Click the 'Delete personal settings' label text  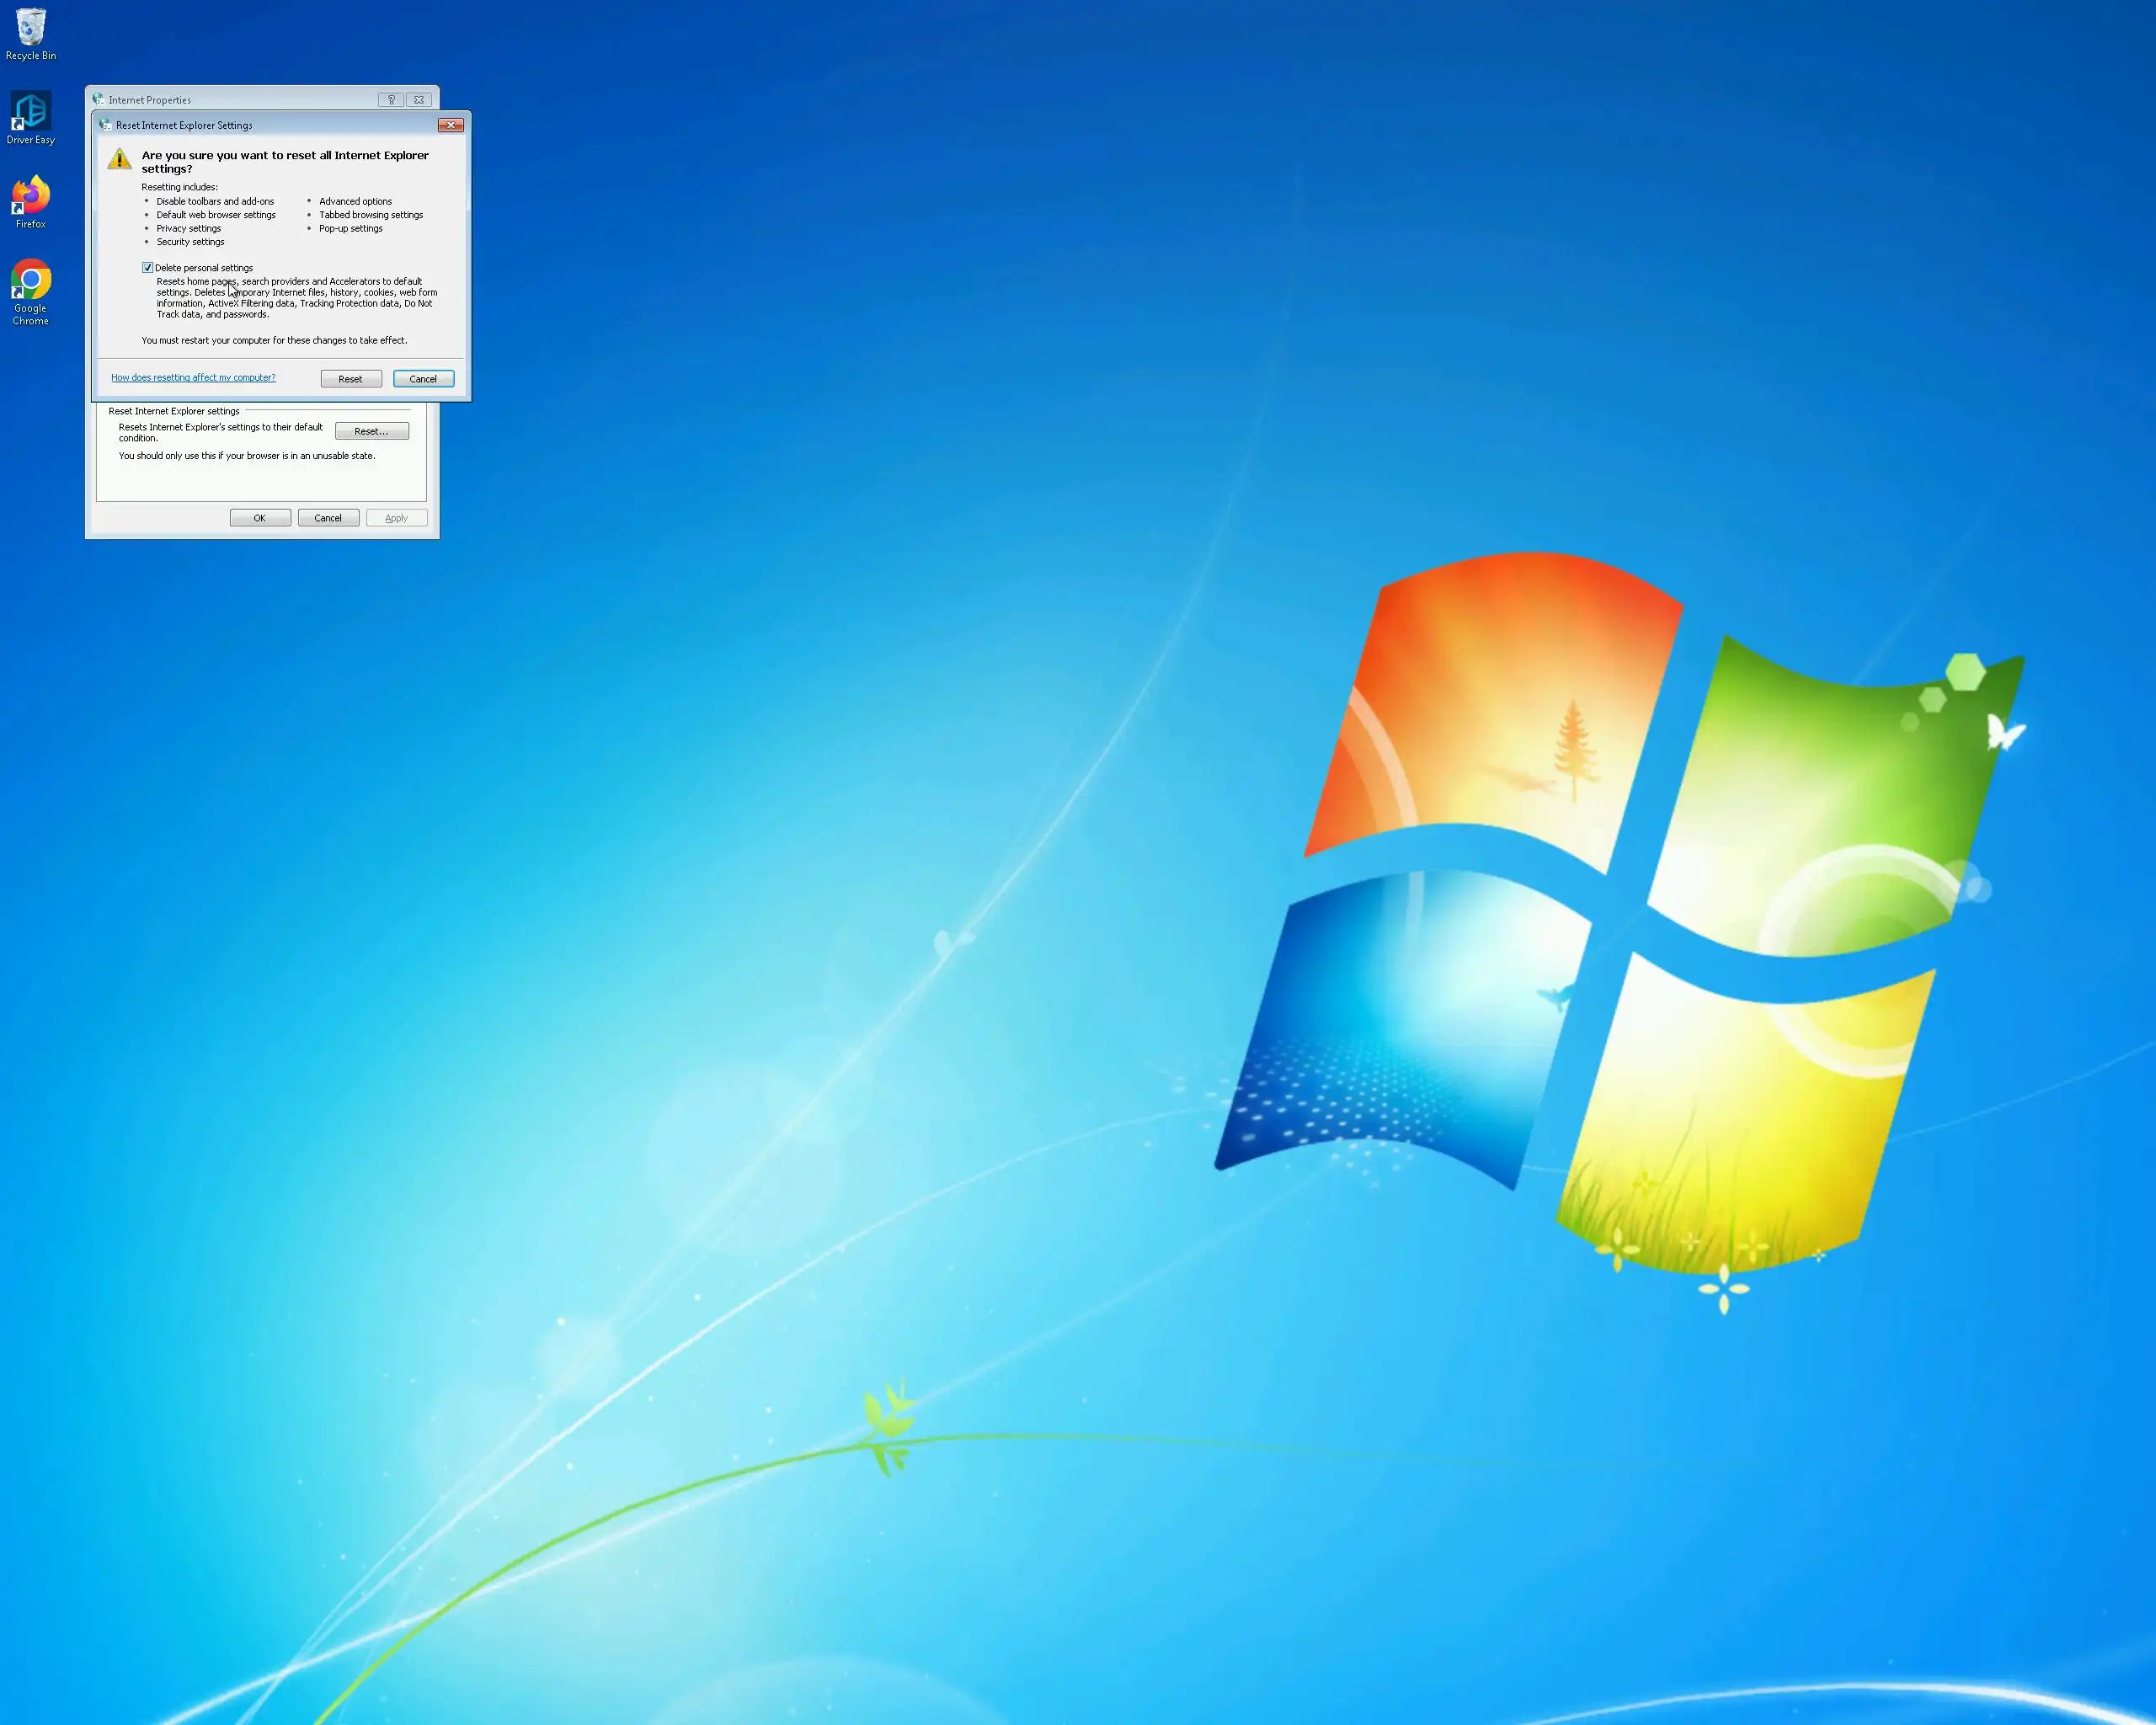click(x=204, y=268)
